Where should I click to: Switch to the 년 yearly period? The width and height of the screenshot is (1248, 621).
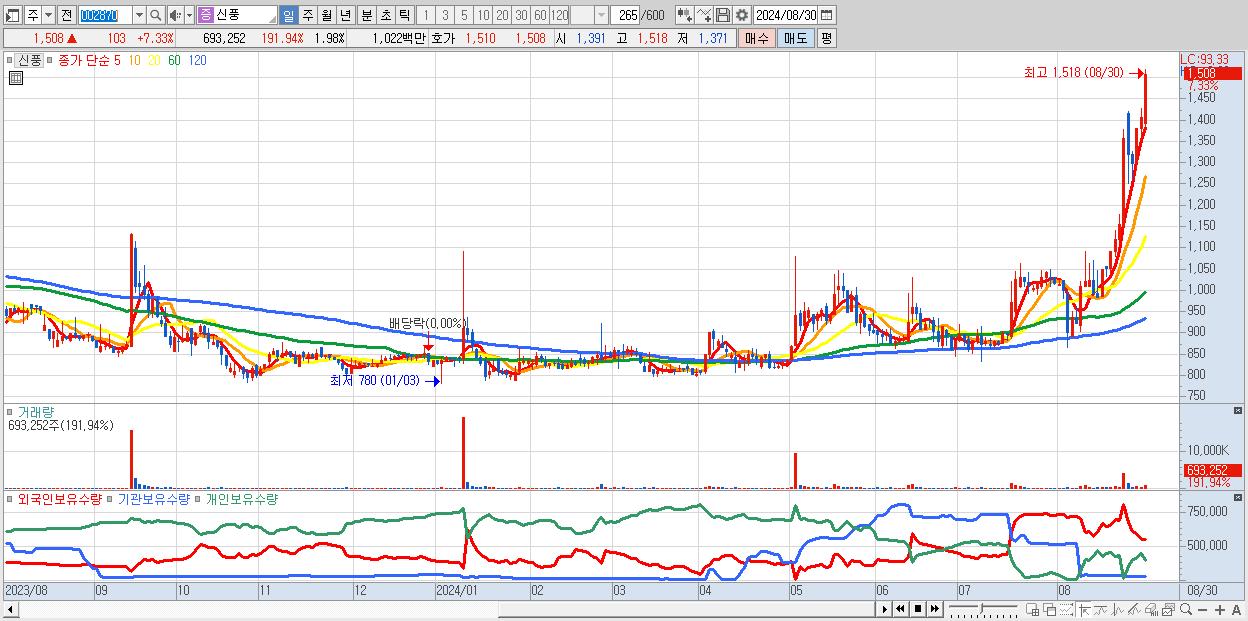[x=345, y=15]
